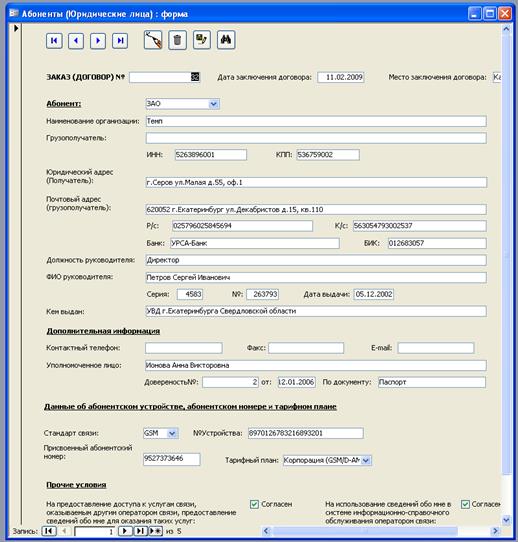The width and height of the screenshot is (518, 542).
Task: Click the БИК field 012683057
Action: click(x=437, y=243)
